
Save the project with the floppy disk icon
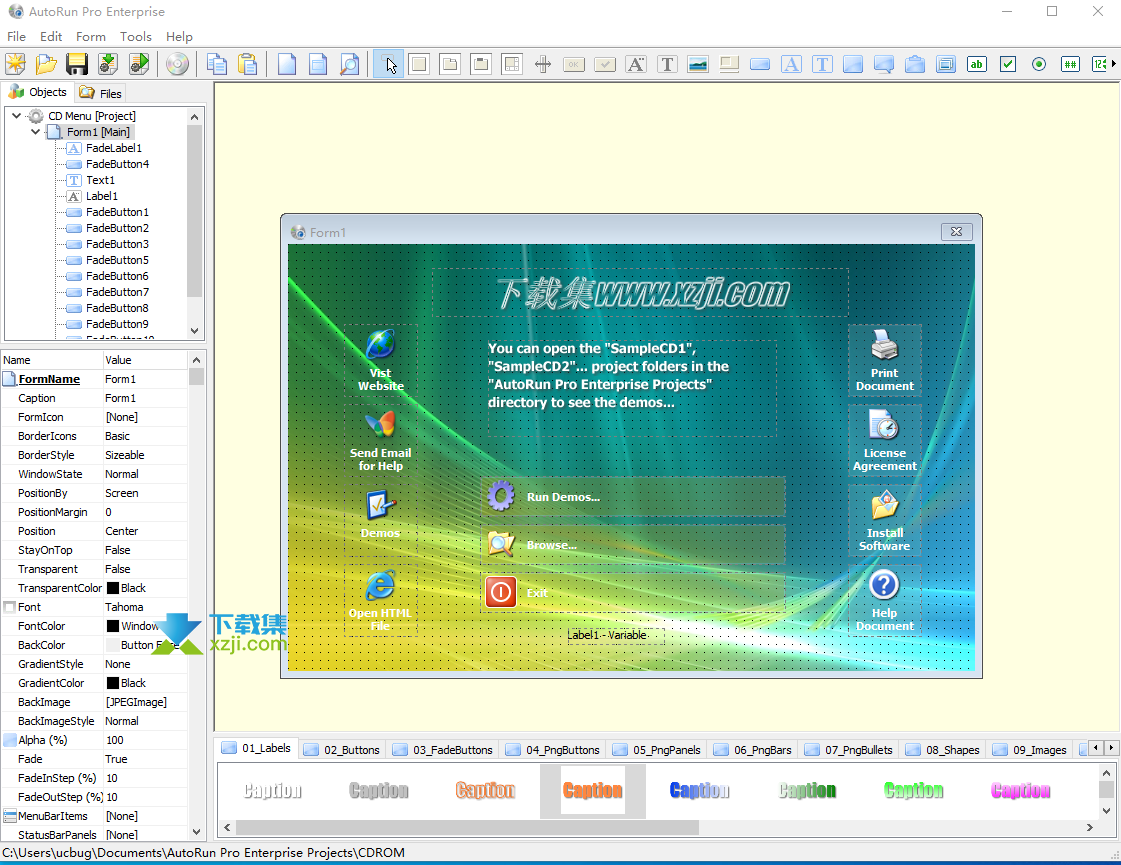click(x=77, y=64)
